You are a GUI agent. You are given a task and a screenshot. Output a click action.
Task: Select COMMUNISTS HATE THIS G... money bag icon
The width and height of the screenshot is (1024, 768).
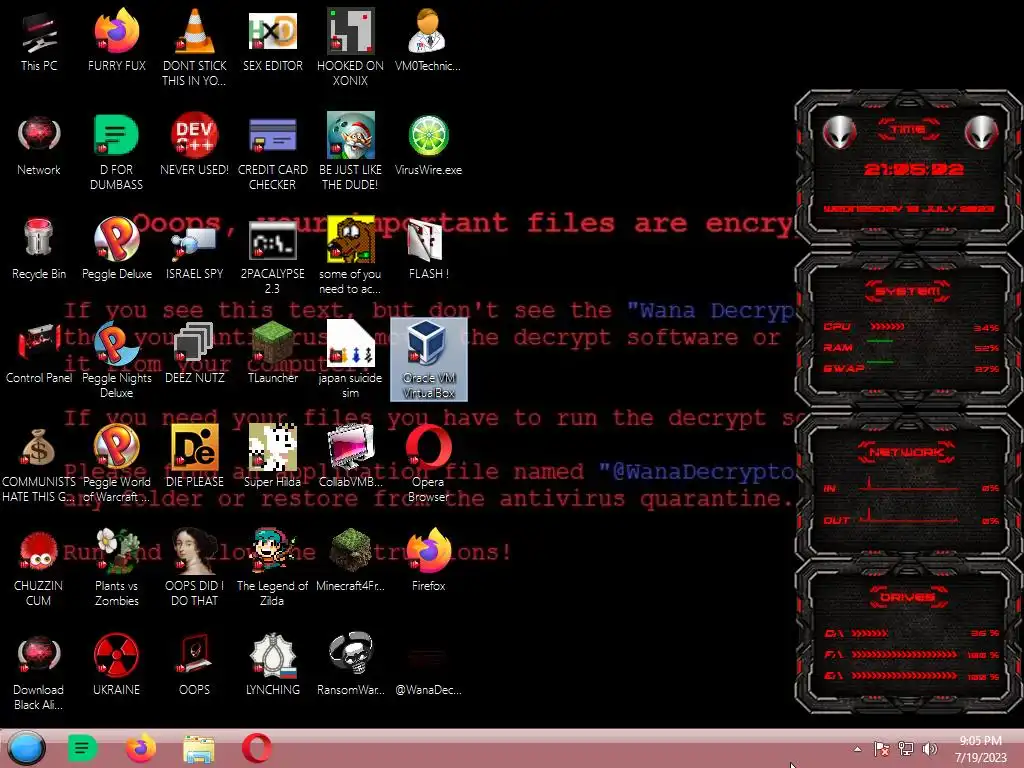click(39, 464)
